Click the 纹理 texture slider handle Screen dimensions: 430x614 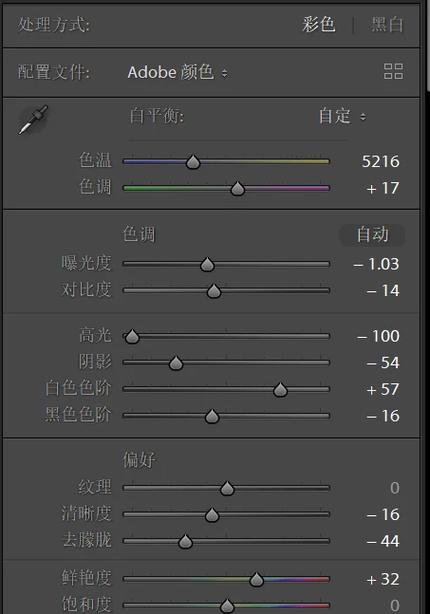coord(227,488)
